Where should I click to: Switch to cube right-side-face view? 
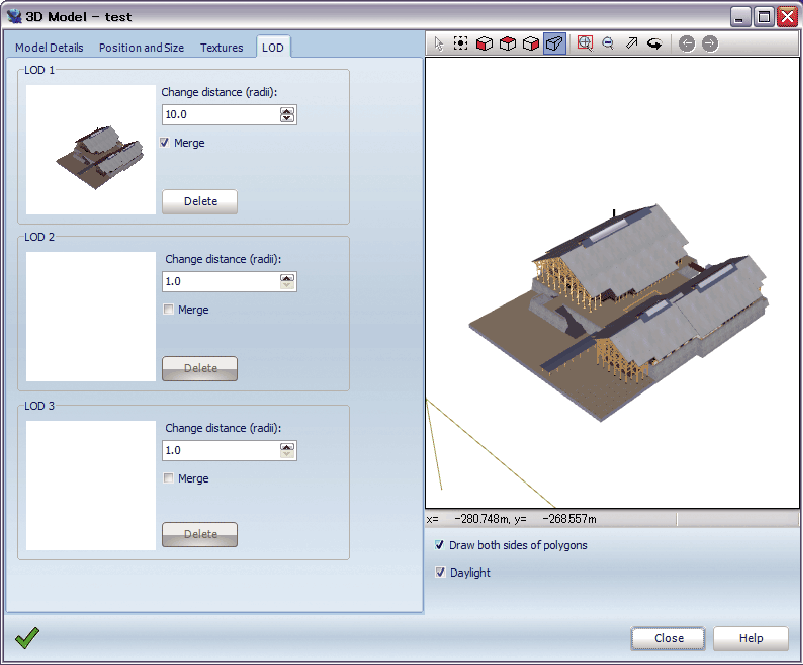coord(531,44)
